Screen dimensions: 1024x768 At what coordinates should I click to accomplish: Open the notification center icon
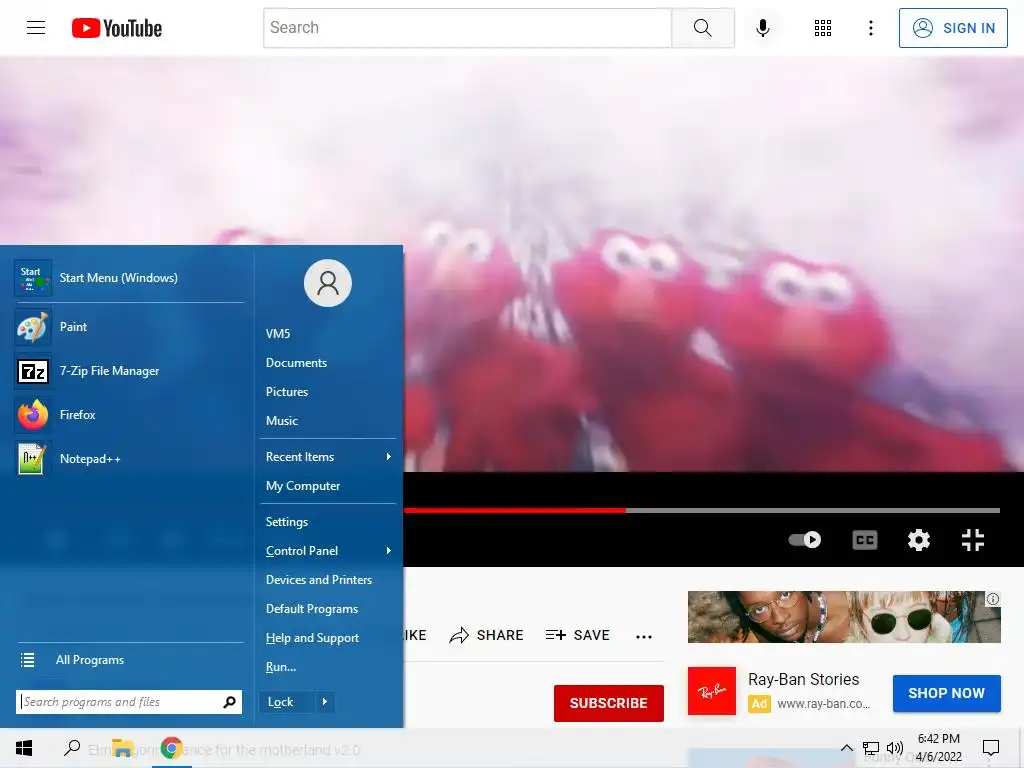pyautogui.click(x=991, y=748)
